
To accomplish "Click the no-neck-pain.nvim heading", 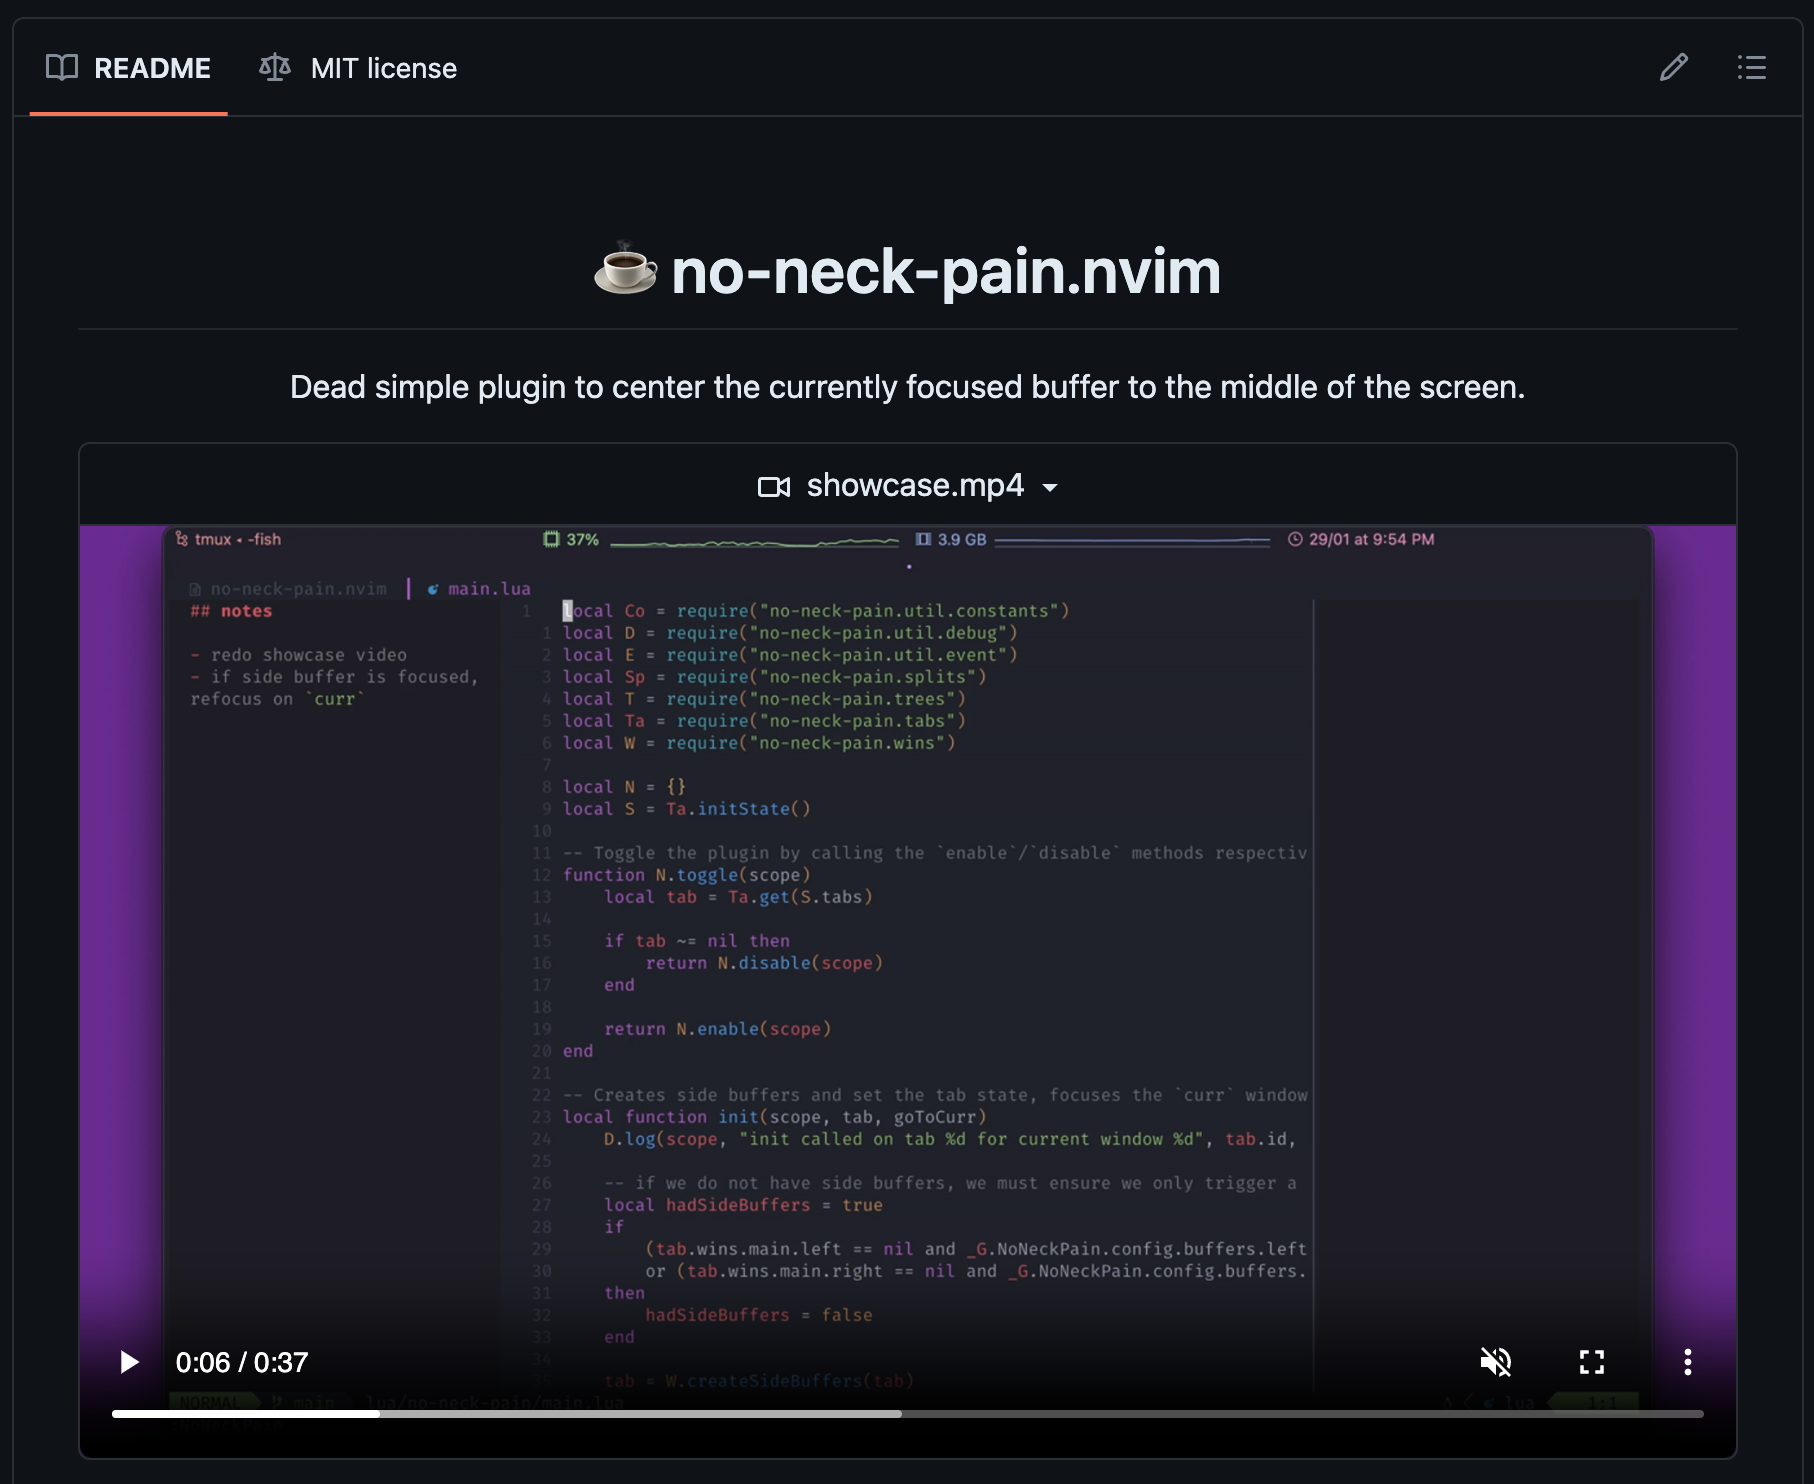I will [x=945, y=272].
